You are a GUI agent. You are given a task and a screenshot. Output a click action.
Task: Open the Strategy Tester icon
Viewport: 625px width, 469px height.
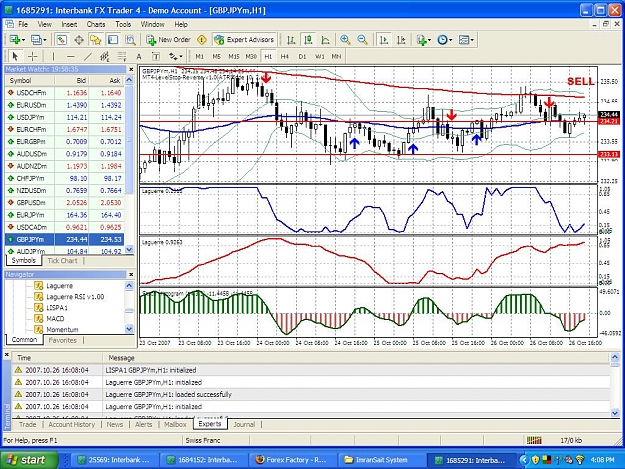click(x=130, y=40)
